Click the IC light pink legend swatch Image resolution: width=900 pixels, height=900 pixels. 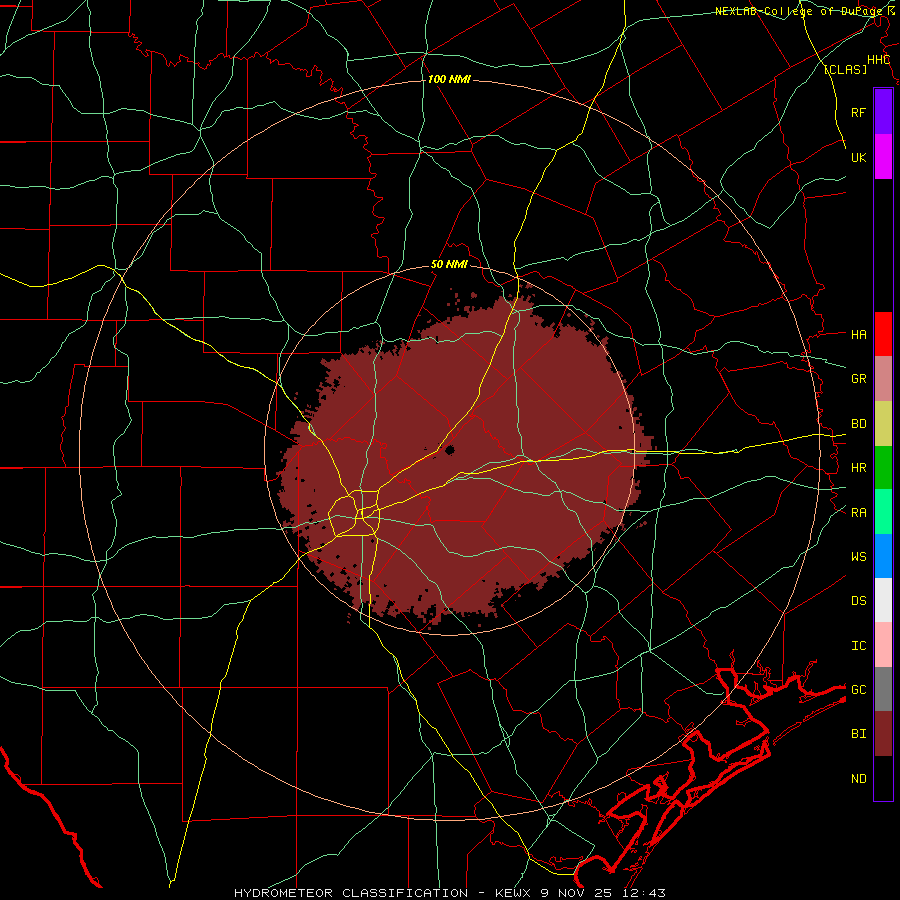pyautogui.click(x=883, y=645)
